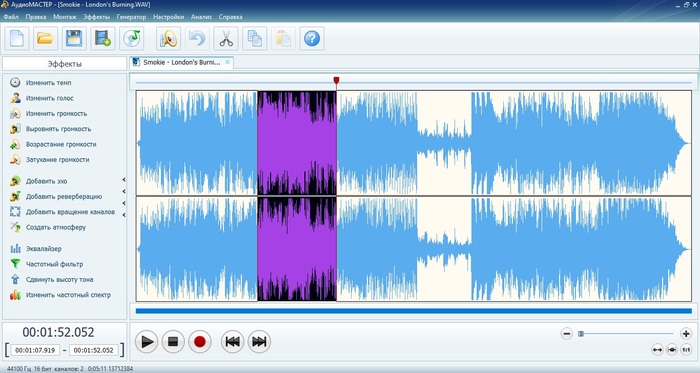700x373 pixels.
Task: Close the Smokie - London's Burning tab
Action: click(227, 62)
